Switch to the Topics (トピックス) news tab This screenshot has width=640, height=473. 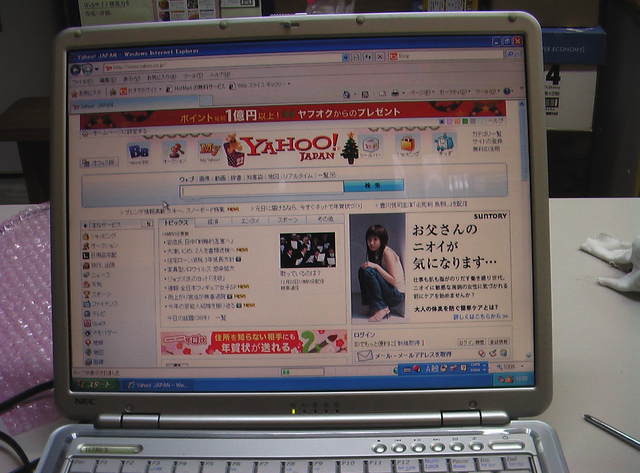click(177, 223)
